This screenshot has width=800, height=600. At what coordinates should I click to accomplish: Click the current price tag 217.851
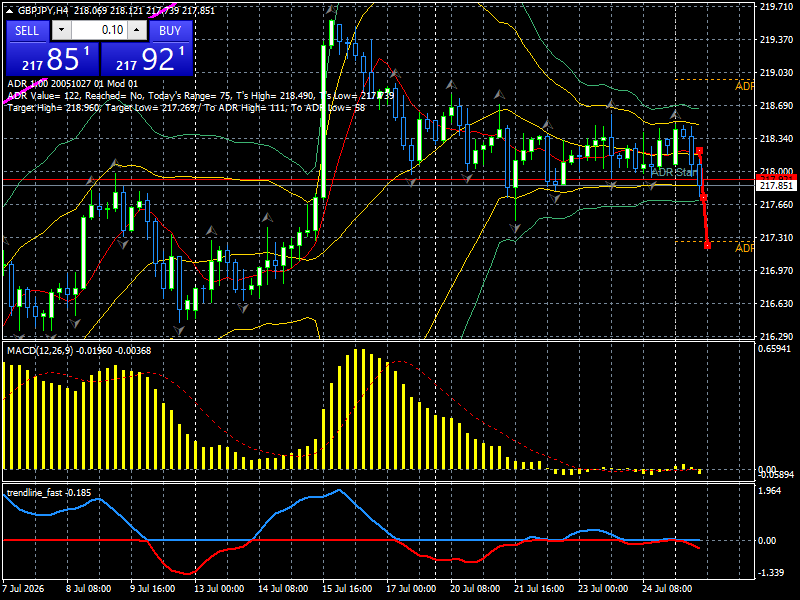tap(776, 186)
